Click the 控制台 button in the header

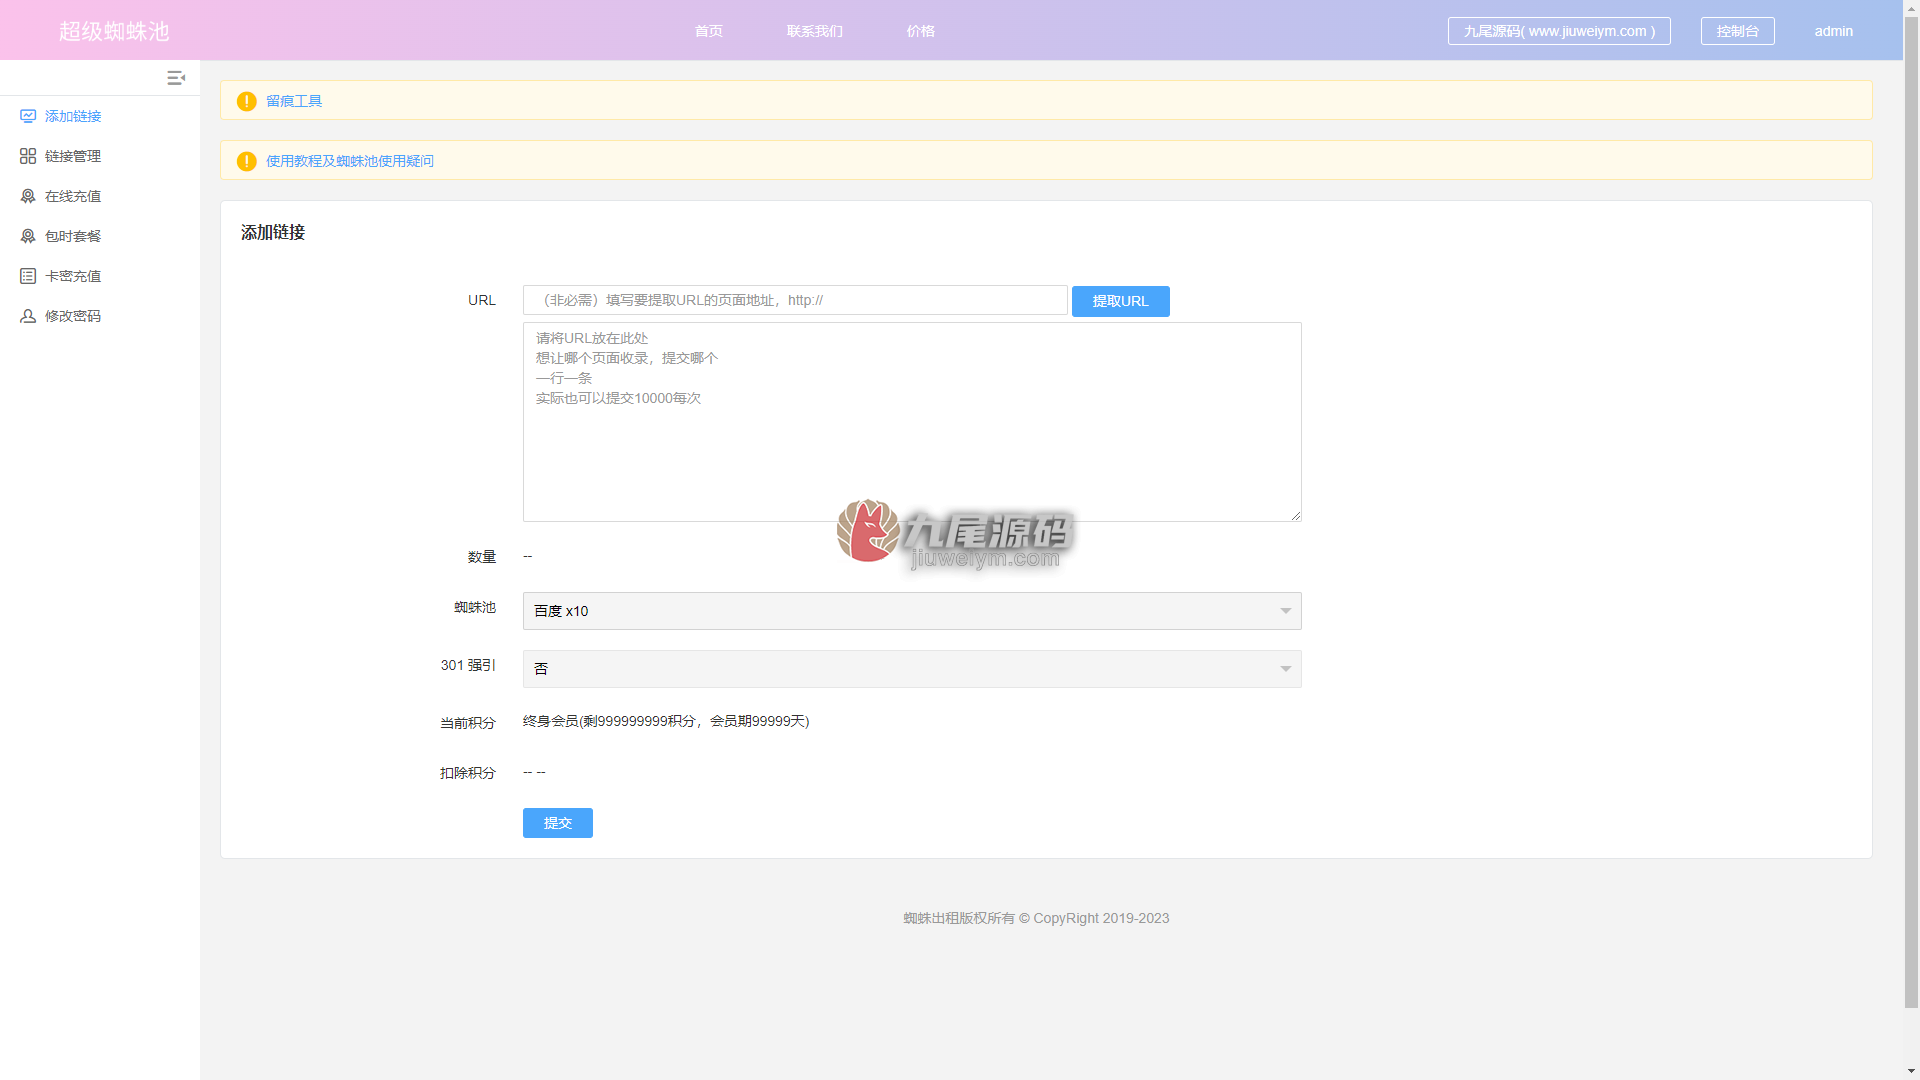[1738, 31]
